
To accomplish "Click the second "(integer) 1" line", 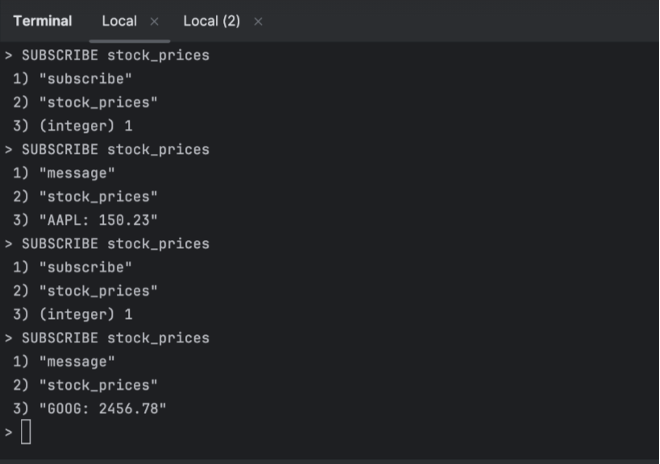I will click(73, 315).
